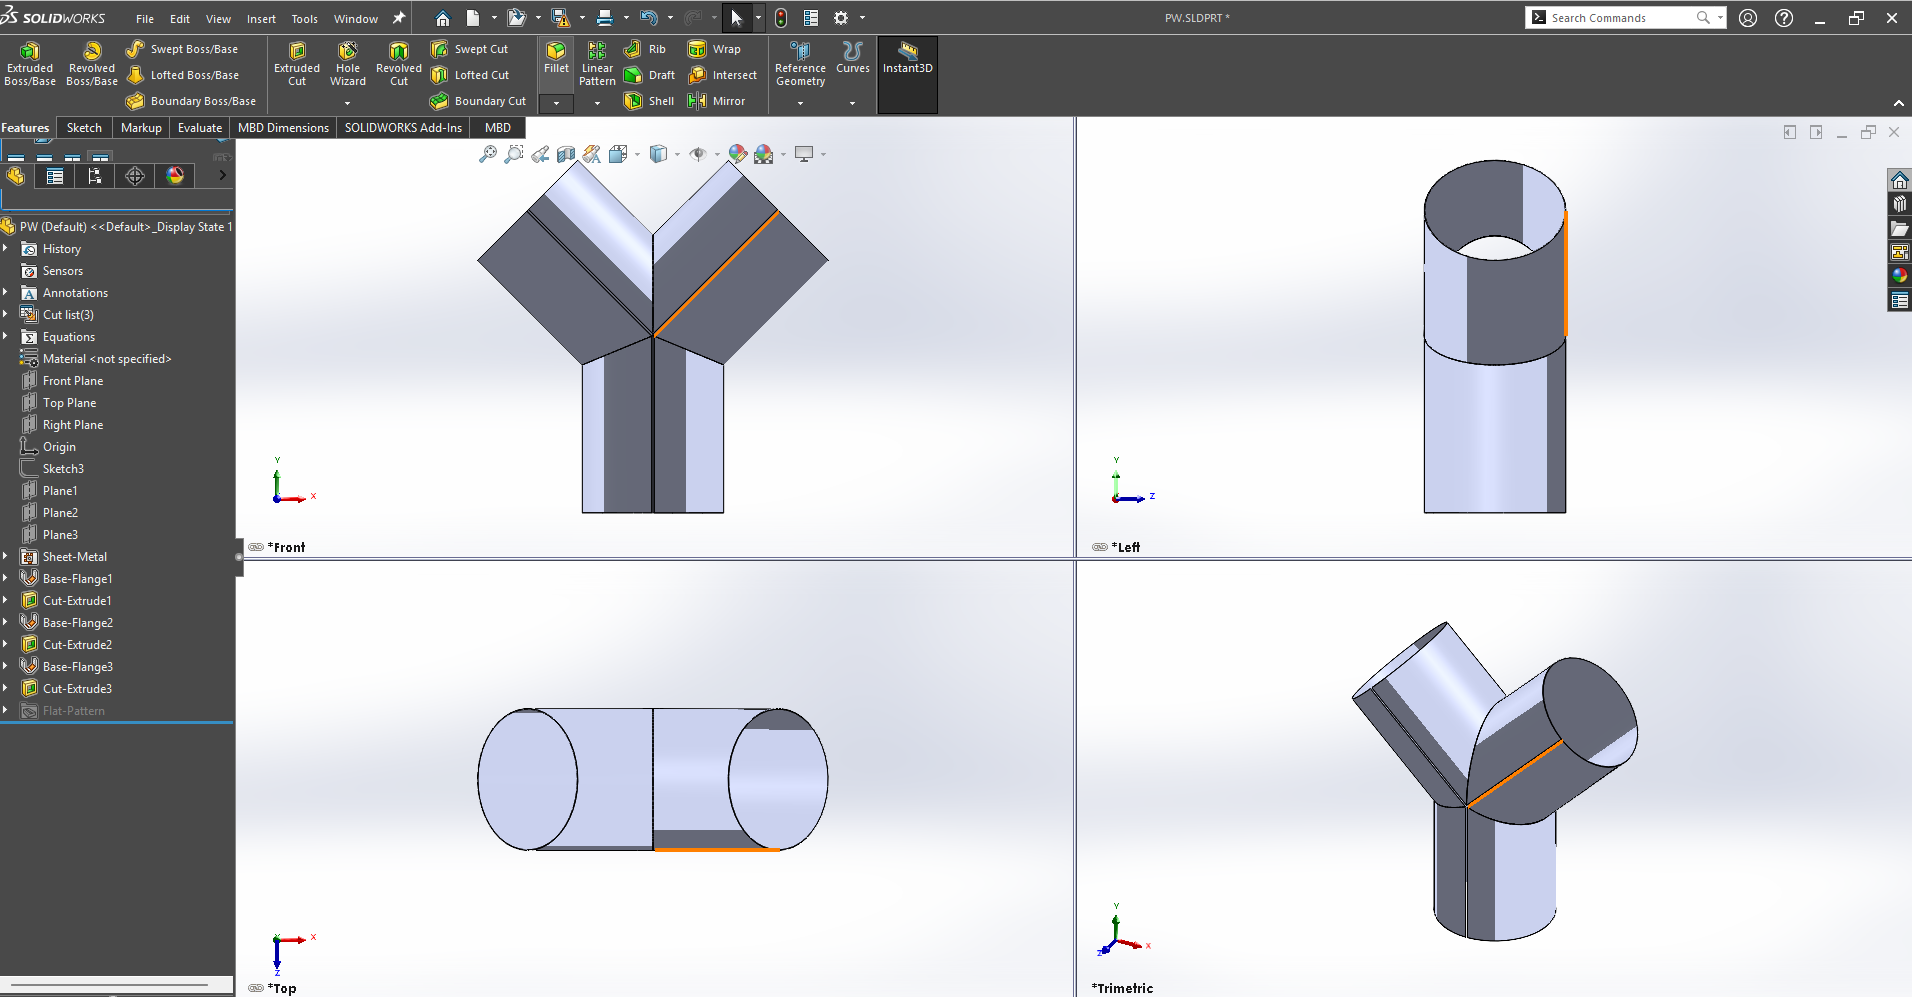Open the Fillet dropdown arrow
The width and height of the screenshot is (1912, 997).
556,103
